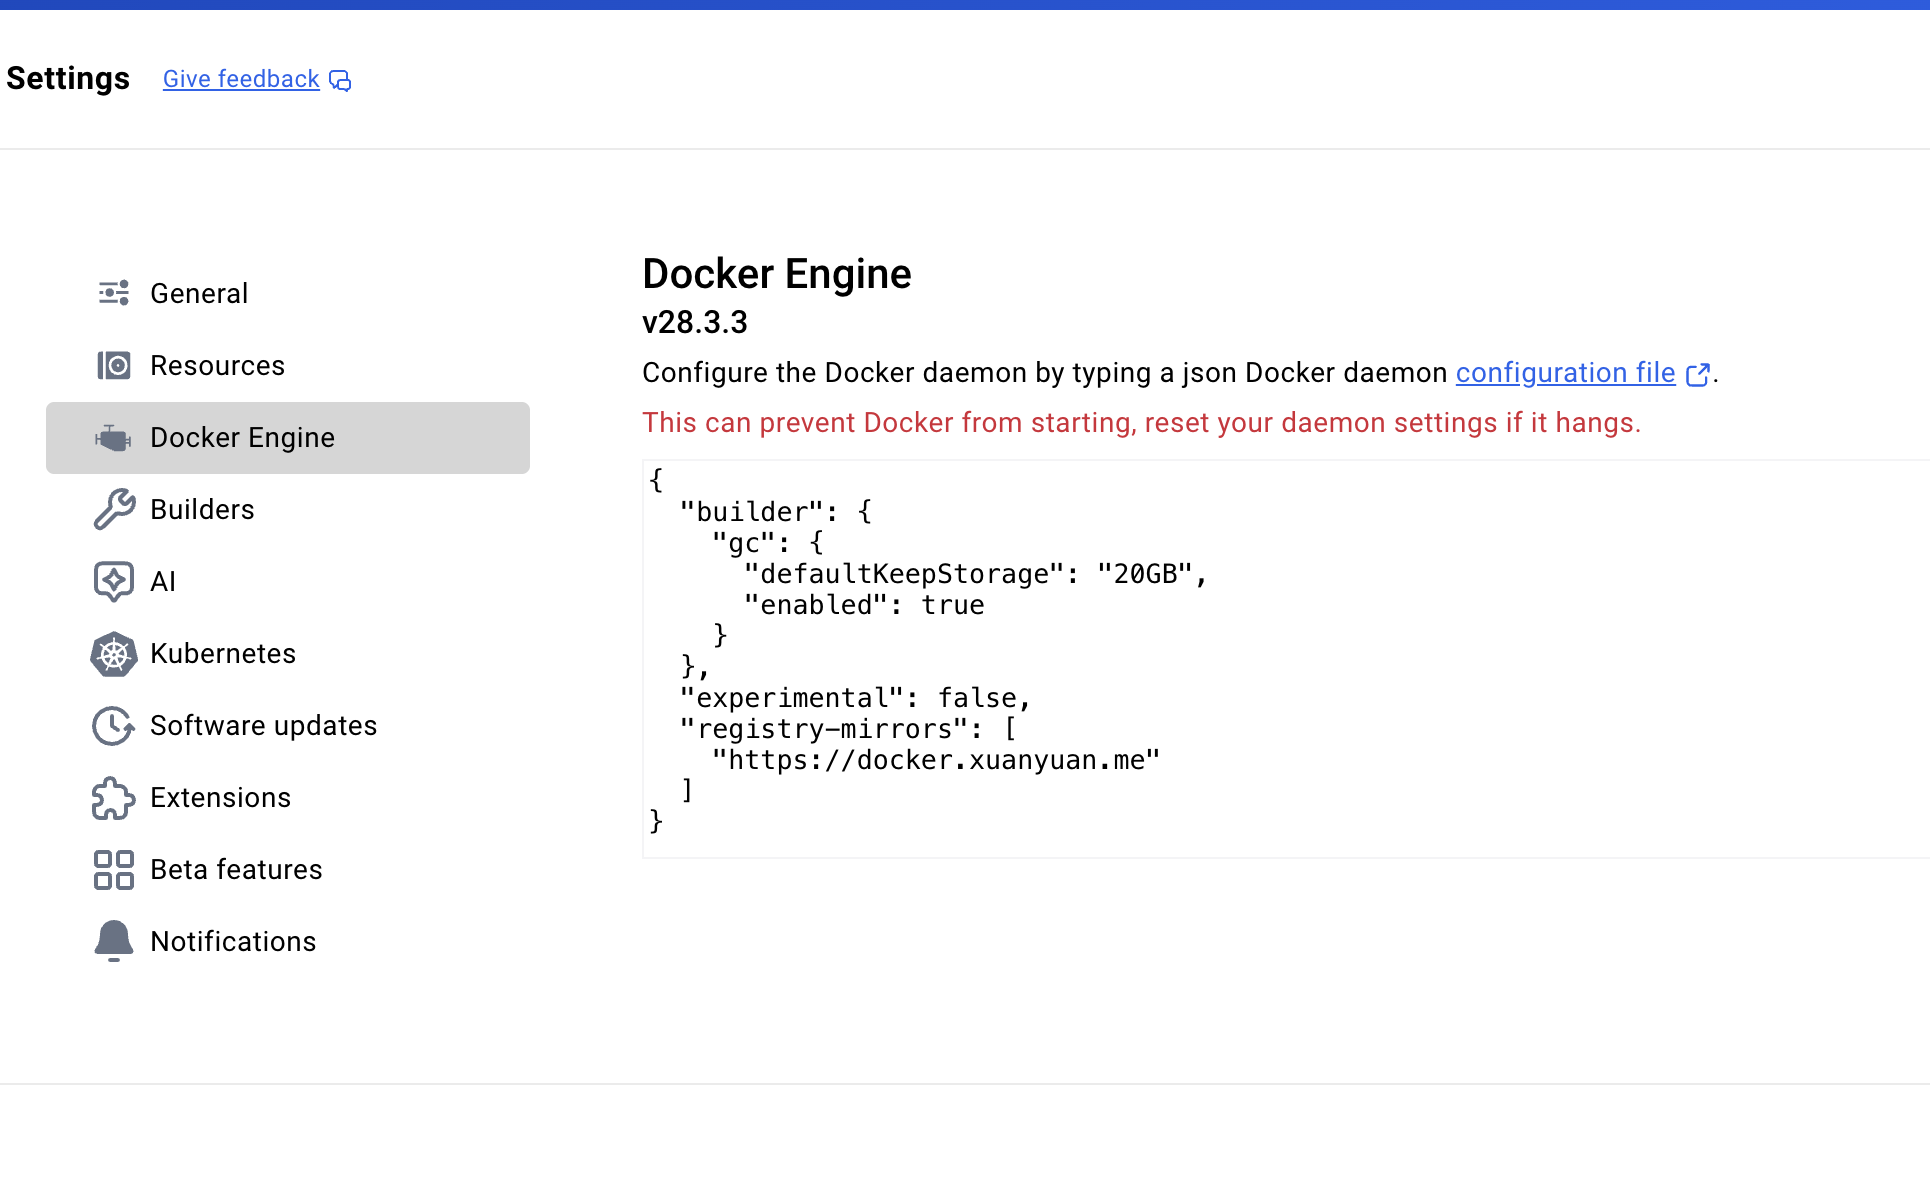Click the Beta features grid icon
The image size is (1930, 1178).
114,870
